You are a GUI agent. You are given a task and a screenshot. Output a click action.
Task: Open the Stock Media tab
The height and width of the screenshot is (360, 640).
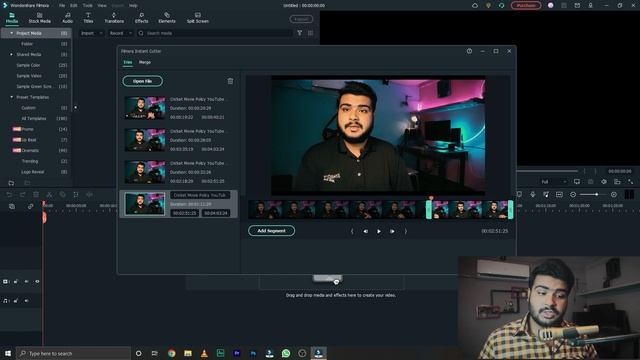tap(40, 18)
